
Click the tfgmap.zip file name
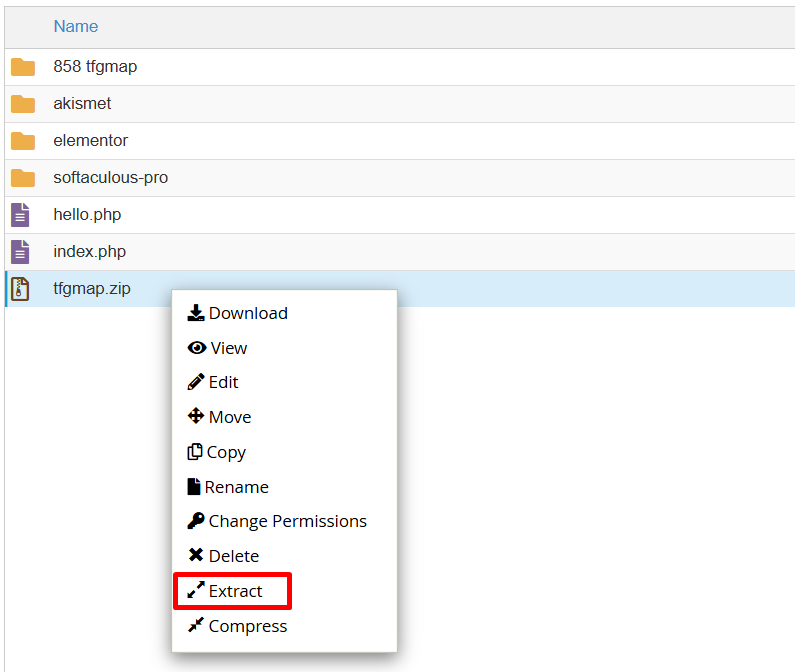[x=92, y=289]
